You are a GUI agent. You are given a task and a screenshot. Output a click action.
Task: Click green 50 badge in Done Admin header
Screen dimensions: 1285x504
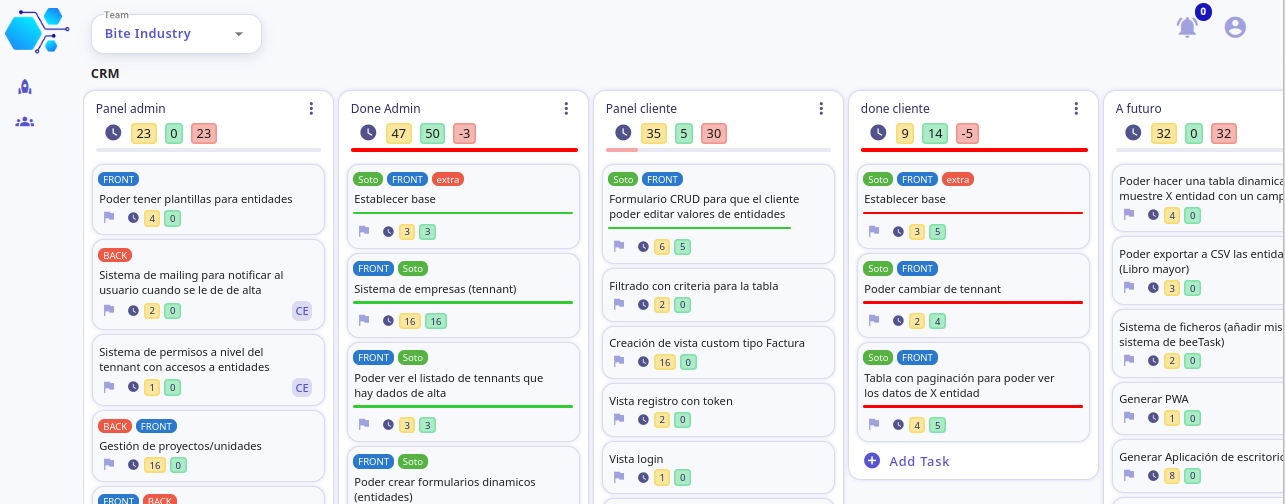pos(432,133)
